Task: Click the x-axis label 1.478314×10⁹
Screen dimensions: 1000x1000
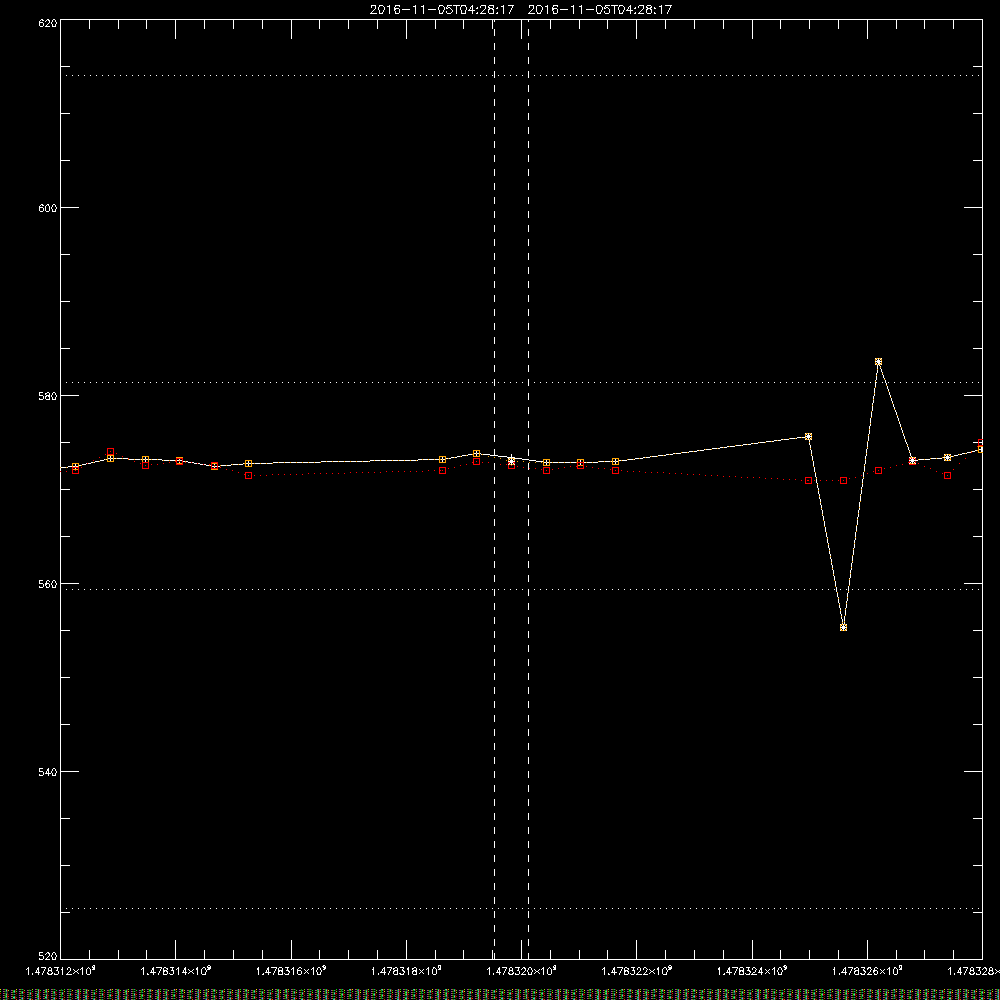Action: [x=175, y=971]
